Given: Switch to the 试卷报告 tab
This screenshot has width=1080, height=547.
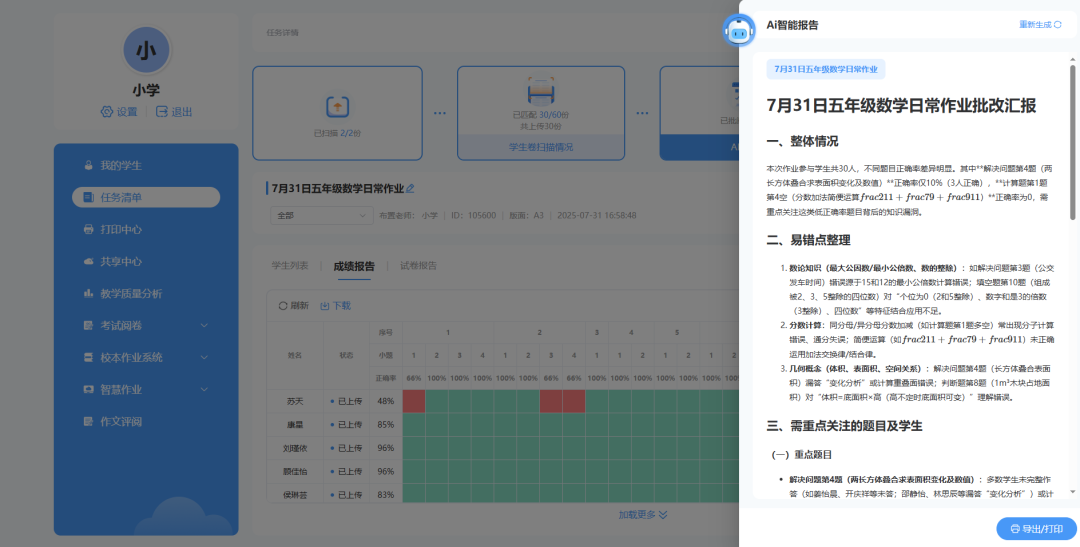Looking at the screenshot, I should coord(418,266).
